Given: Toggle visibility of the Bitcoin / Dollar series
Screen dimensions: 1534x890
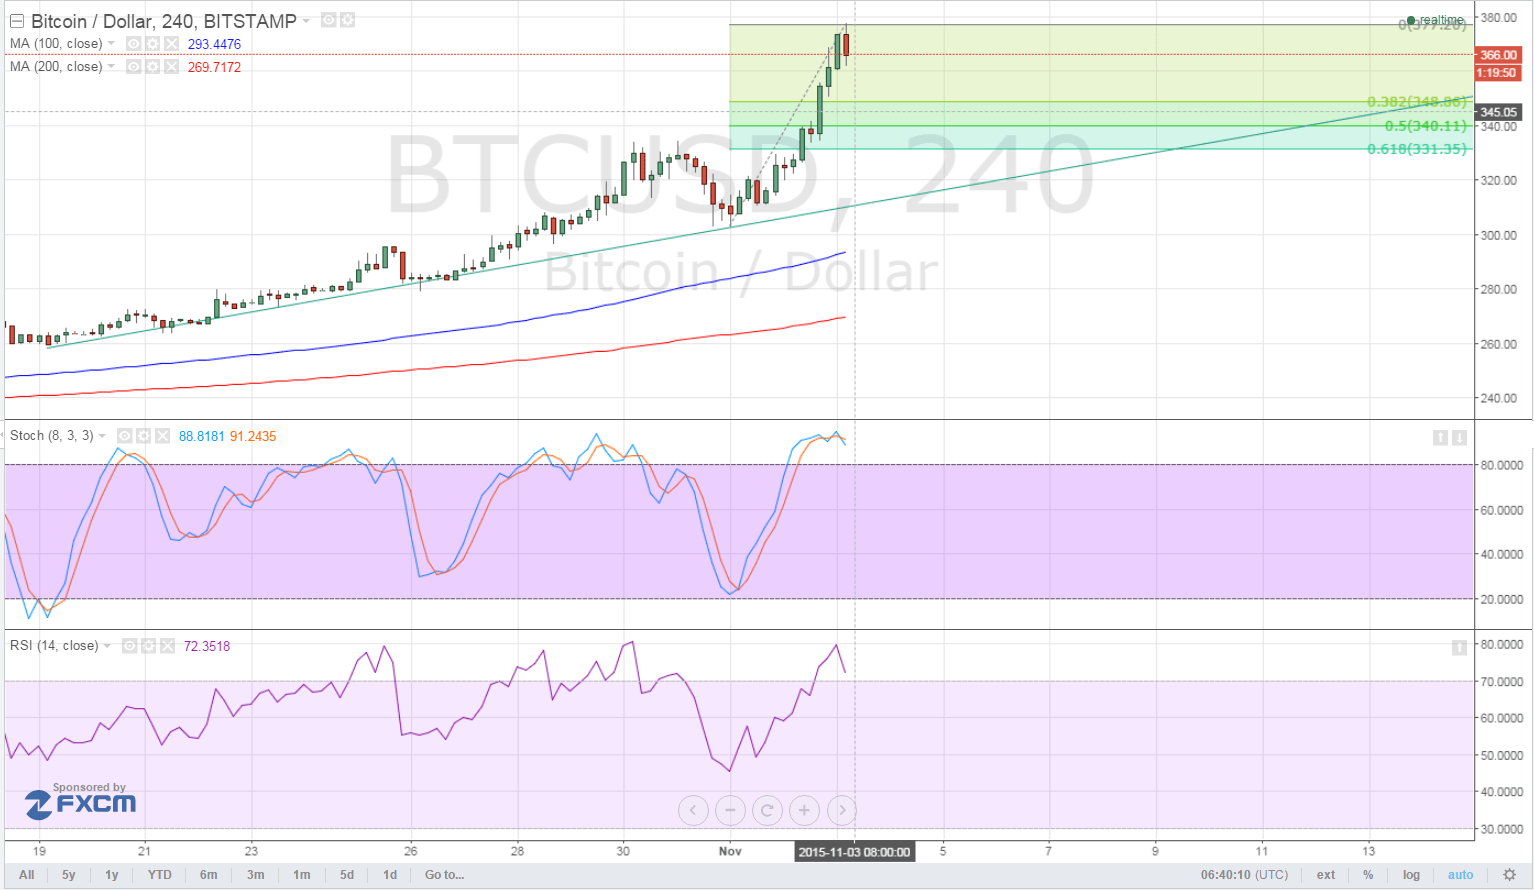Looking at the screenshot, I should pyautogui.click(x=328, y=20).
